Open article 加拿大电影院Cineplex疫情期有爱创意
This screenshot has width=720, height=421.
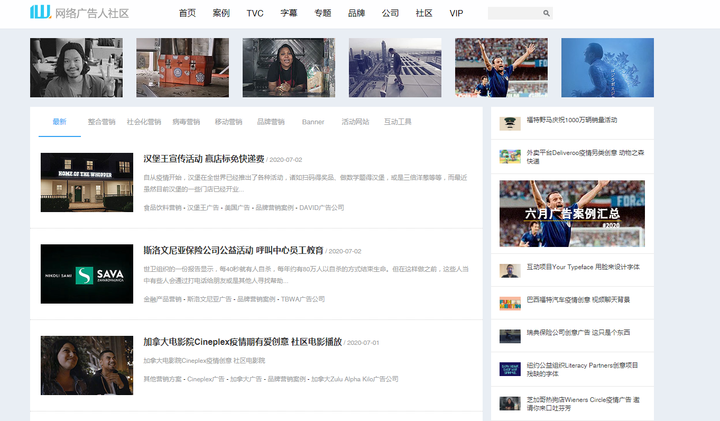(242, 342)
